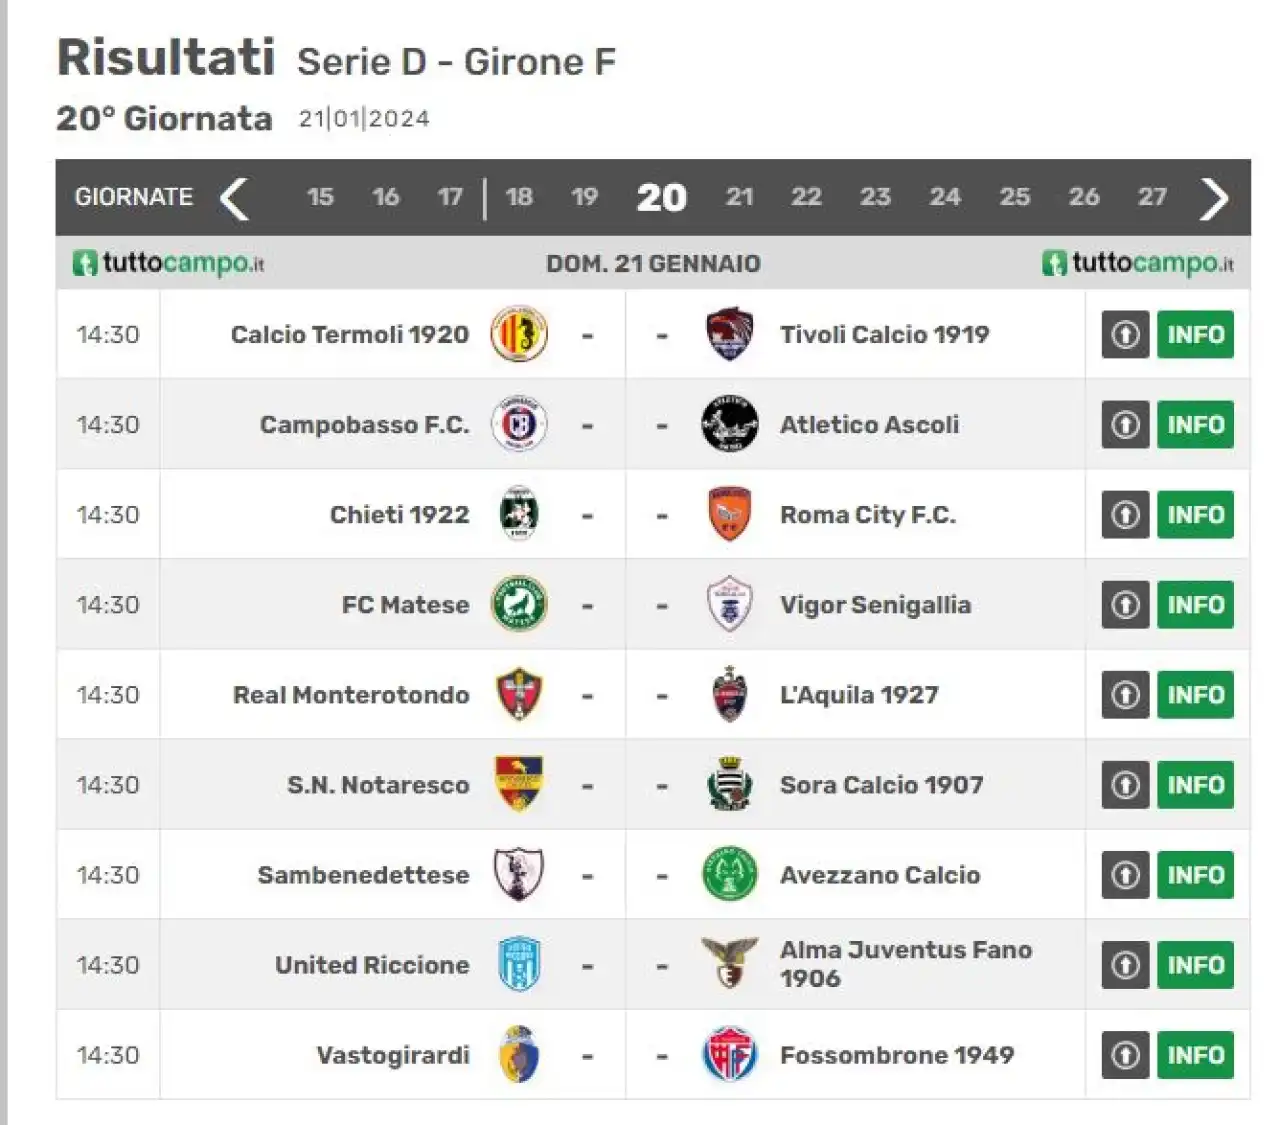The width and height of the screenshot is (1280, 1125).
Task: Open INFO for Sambenedettese vs Avezzano Calcio
Action: 1195,874
